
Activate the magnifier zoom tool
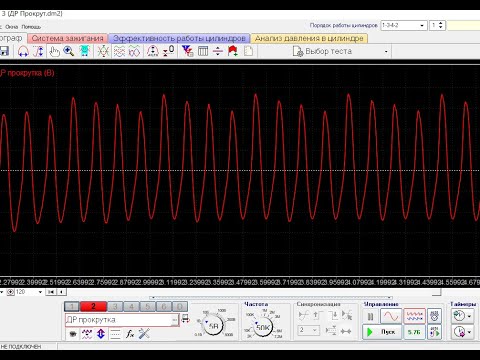[x=69, y=51]
